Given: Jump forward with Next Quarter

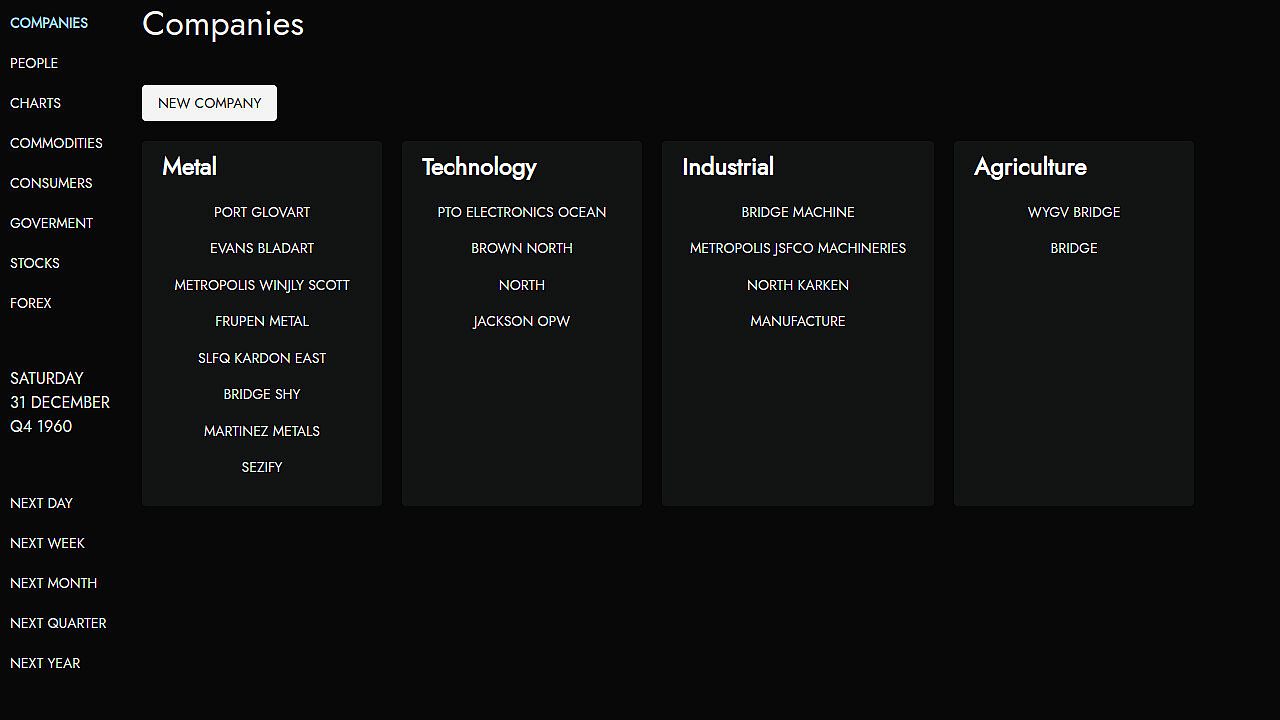Looking at the screenshot, I should tap(58, 623).
